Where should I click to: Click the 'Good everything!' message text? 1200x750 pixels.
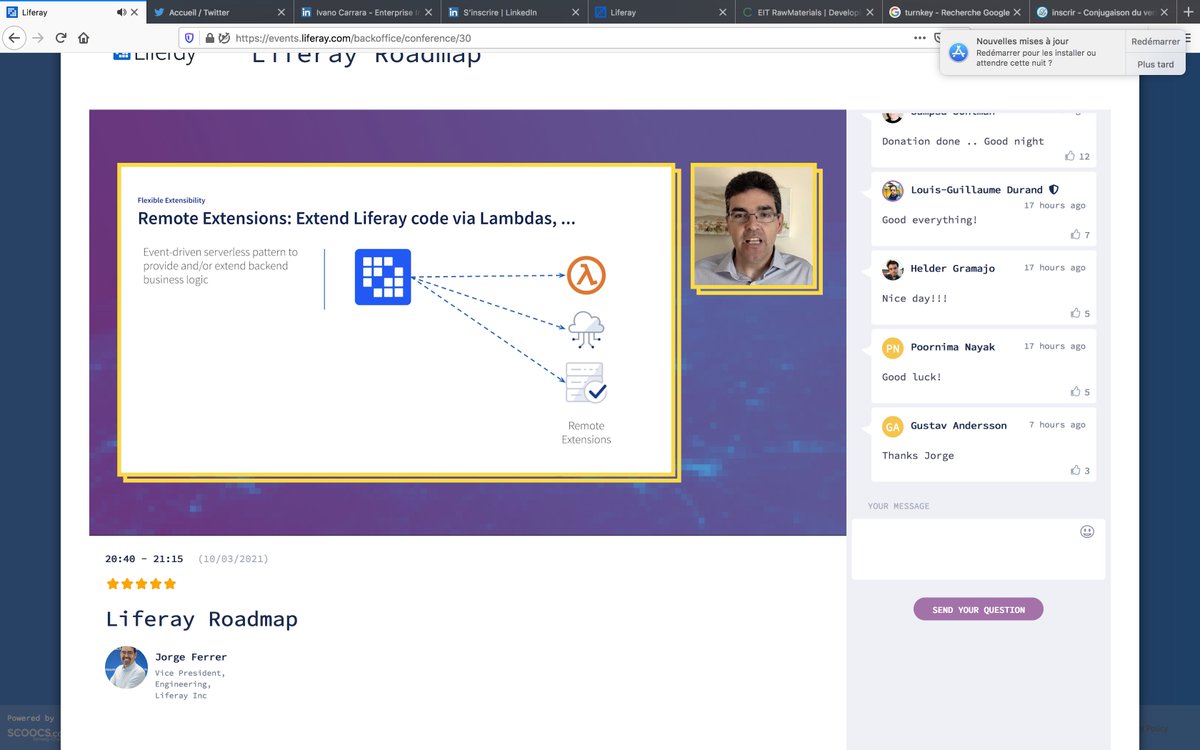pyautogui.click(x=930, y=220)
